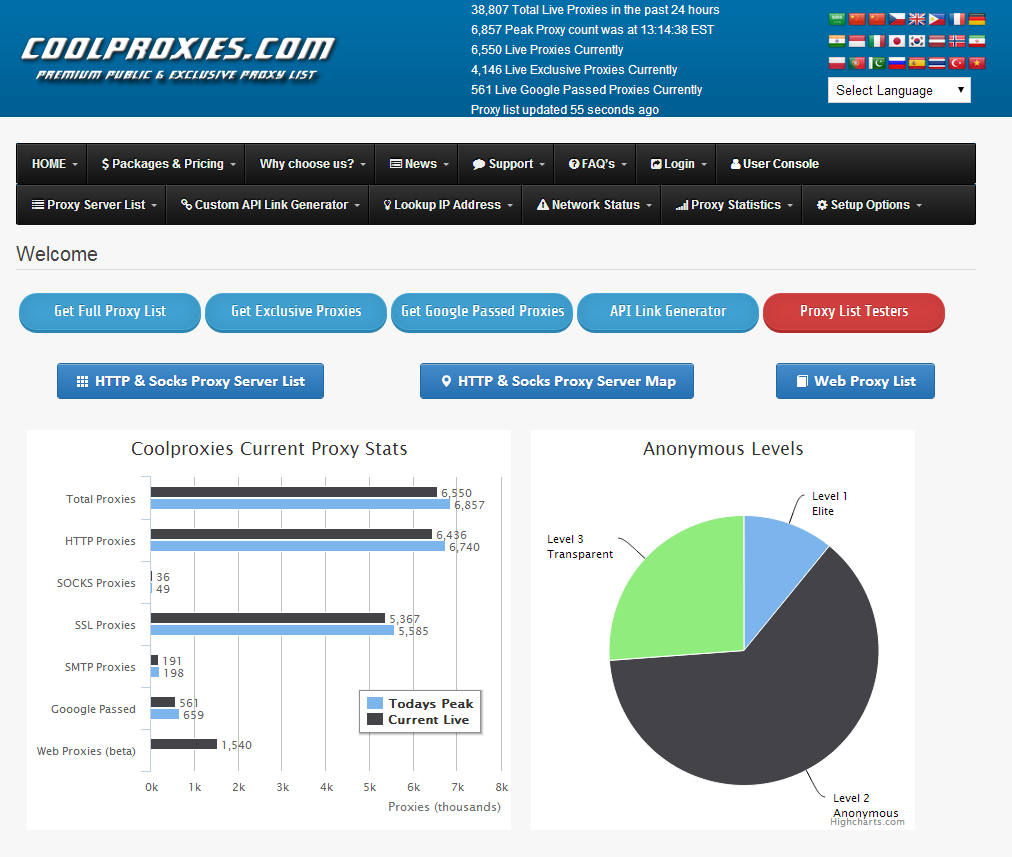Click the Germany flag

(x=977, y=19)
